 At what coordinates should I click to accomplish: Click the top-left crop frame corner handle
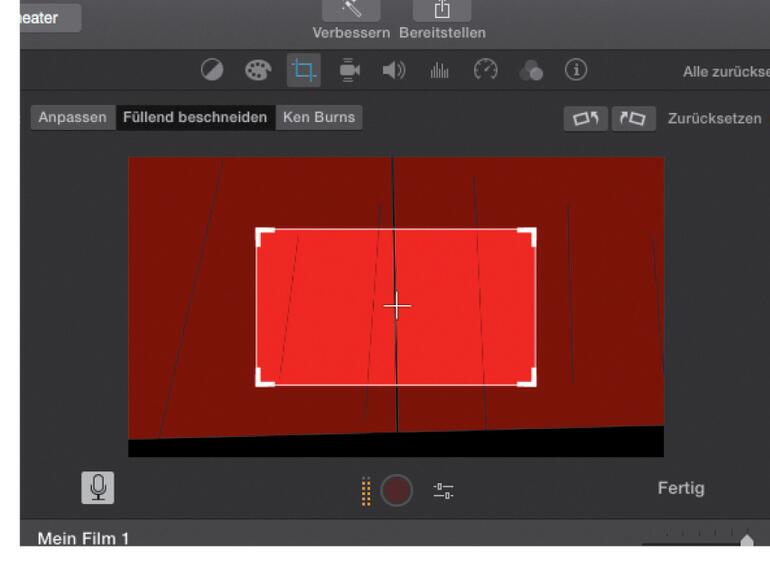(264, 236)
